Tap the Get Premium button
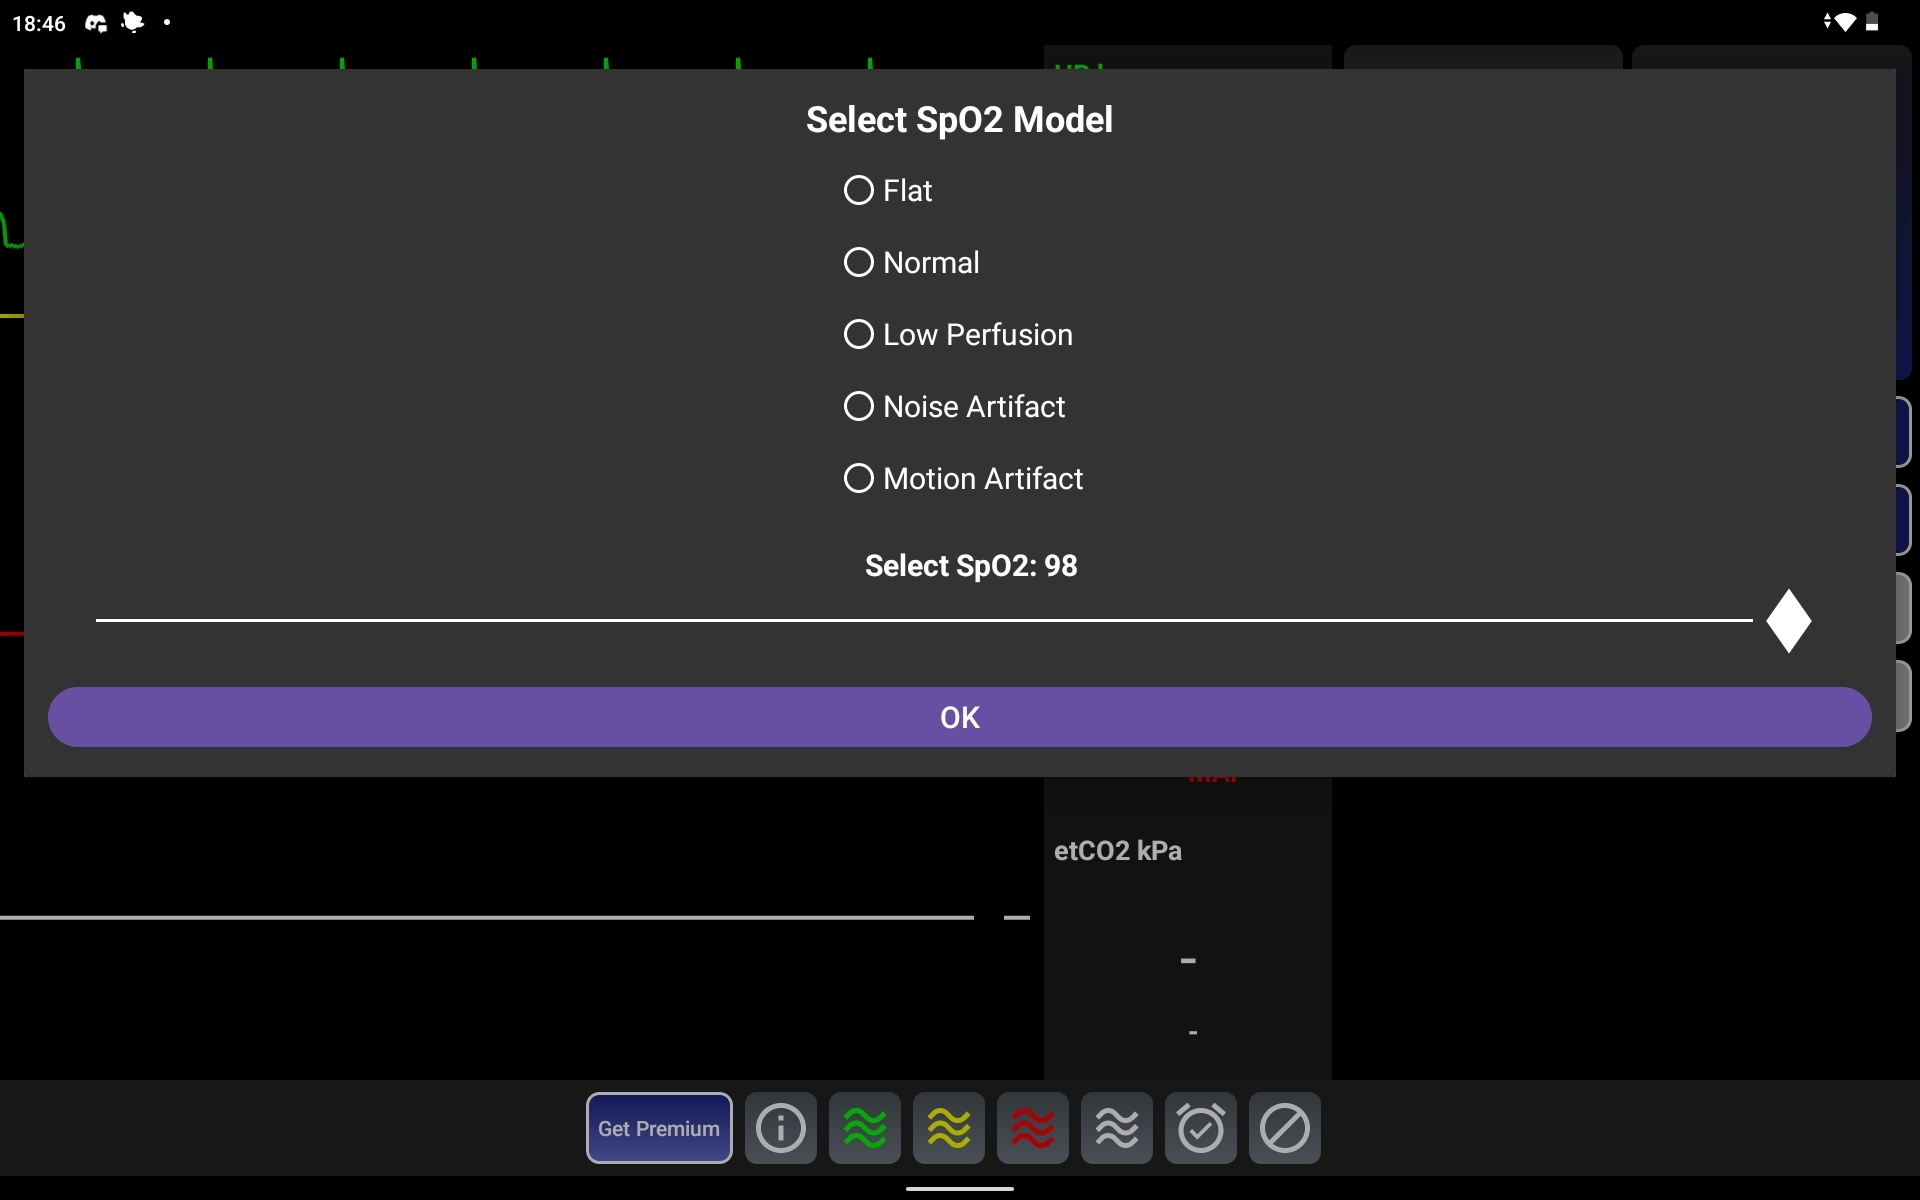 point(658,1128)
